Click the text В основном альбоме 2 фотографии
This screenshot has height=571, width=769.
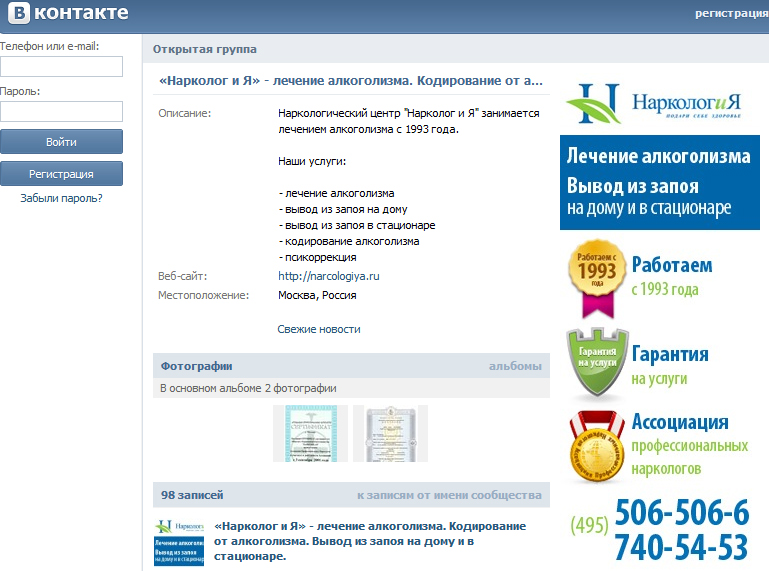point(248,388)
